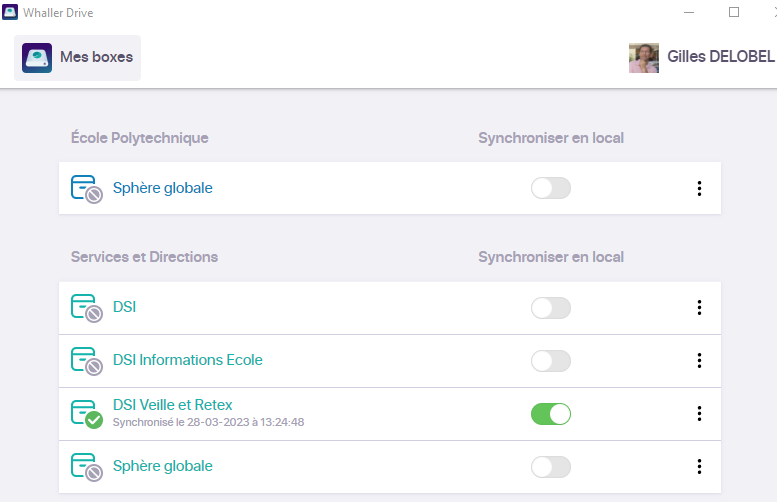777x502 pixels.
Task: Open three-dot menu for DSI Informations Ecole
Action: coord(699,361)
